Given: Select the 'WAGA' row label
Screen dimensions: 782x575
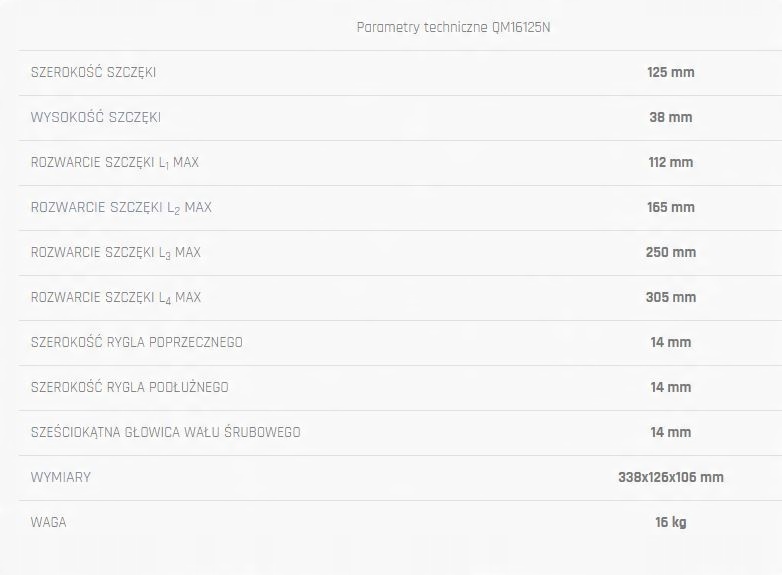Looking at the screenshot, I should tap(48, 522).
